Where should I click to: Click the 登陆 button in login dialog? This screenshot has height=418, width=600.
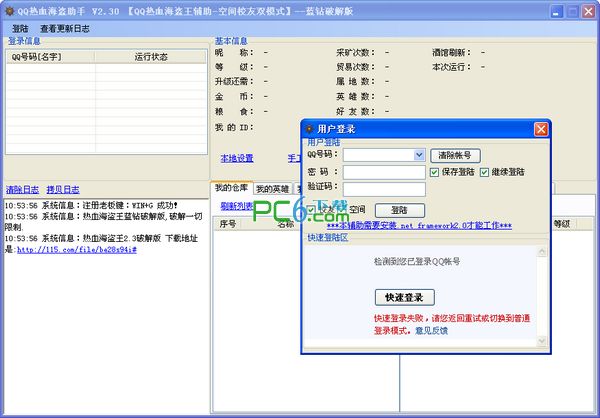click(399, 210)
